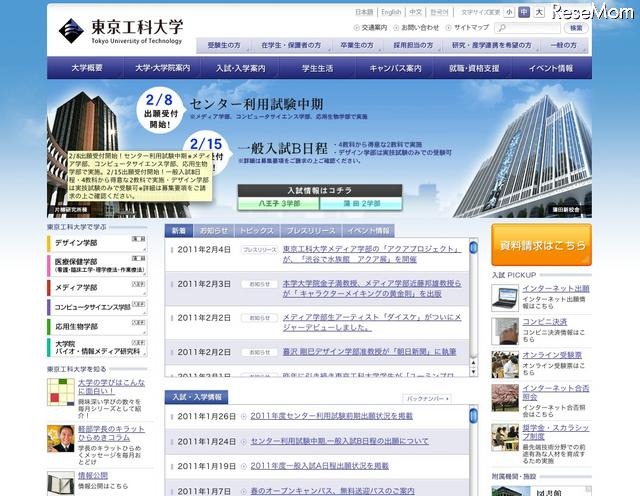Open デザイン学部 faculty item
The height and width of the screenshot is (496, 640).
97,243
